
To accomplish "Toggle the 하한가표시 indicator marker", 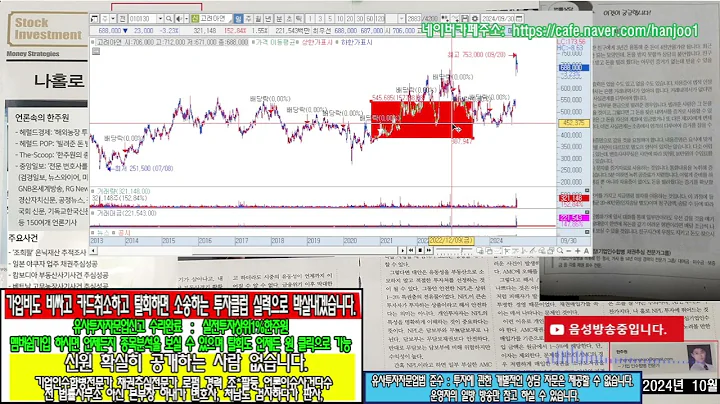I will point(338,42).
